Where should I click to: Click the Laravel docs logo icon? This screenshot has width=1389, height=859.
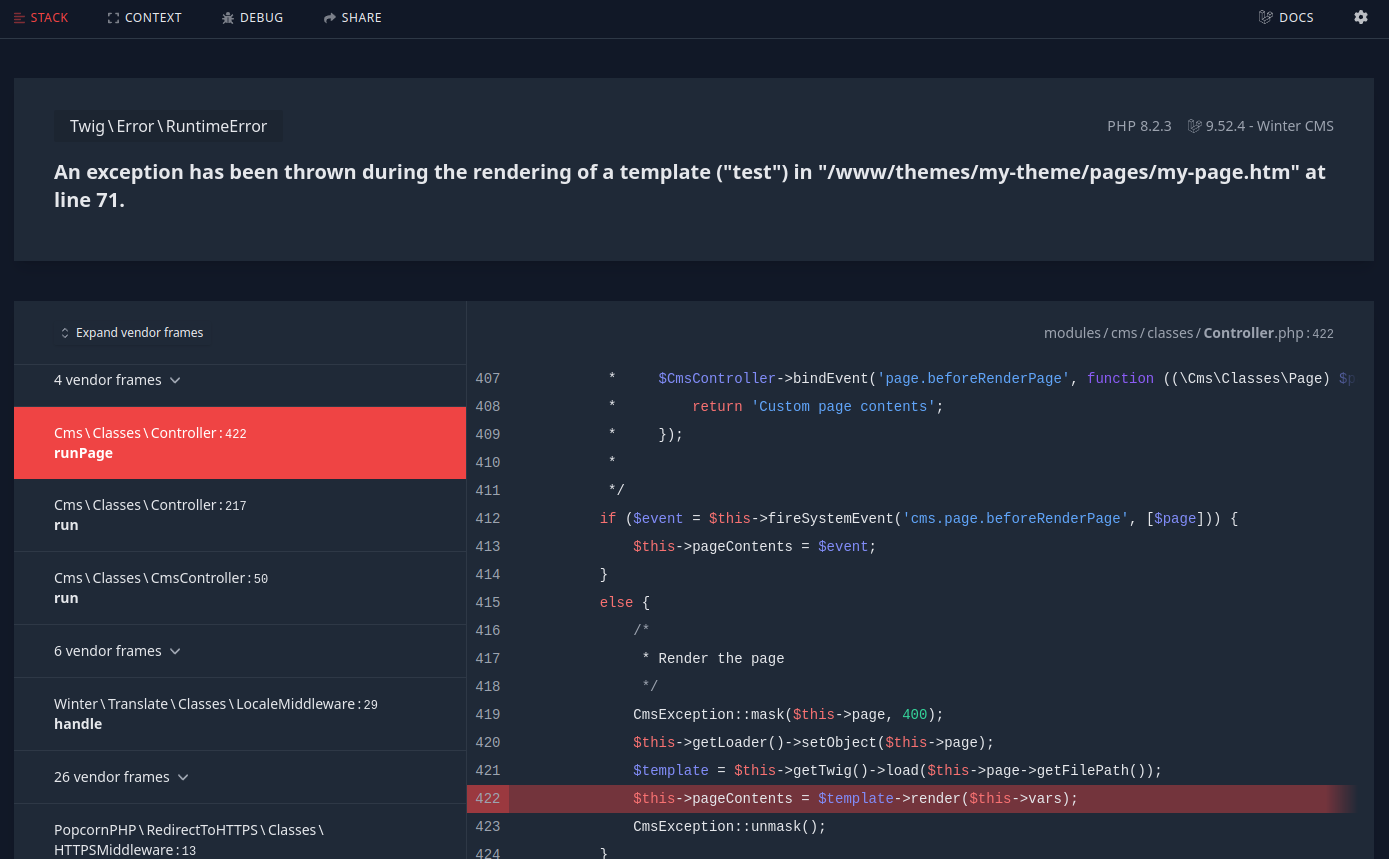1266,18
